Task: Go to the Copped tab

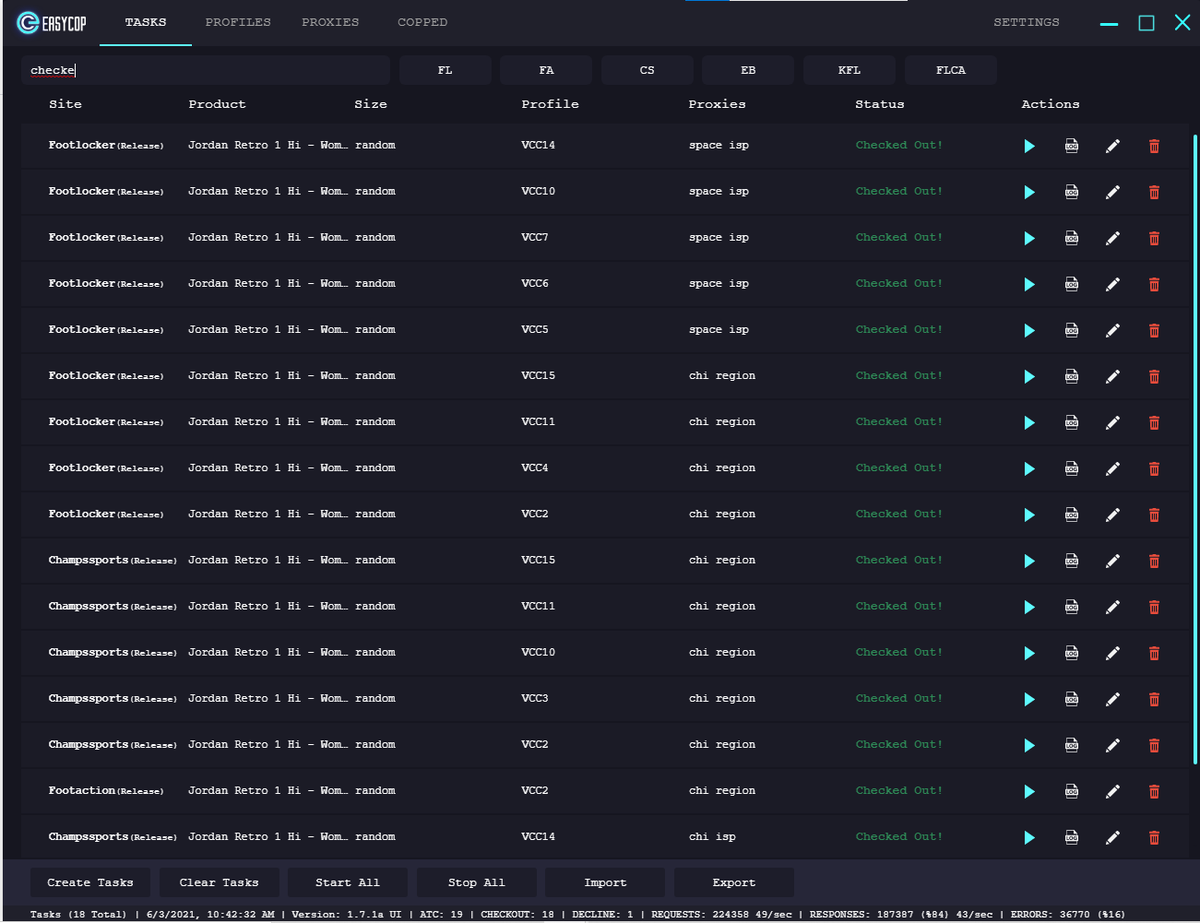Action: [x=422, y=22]
